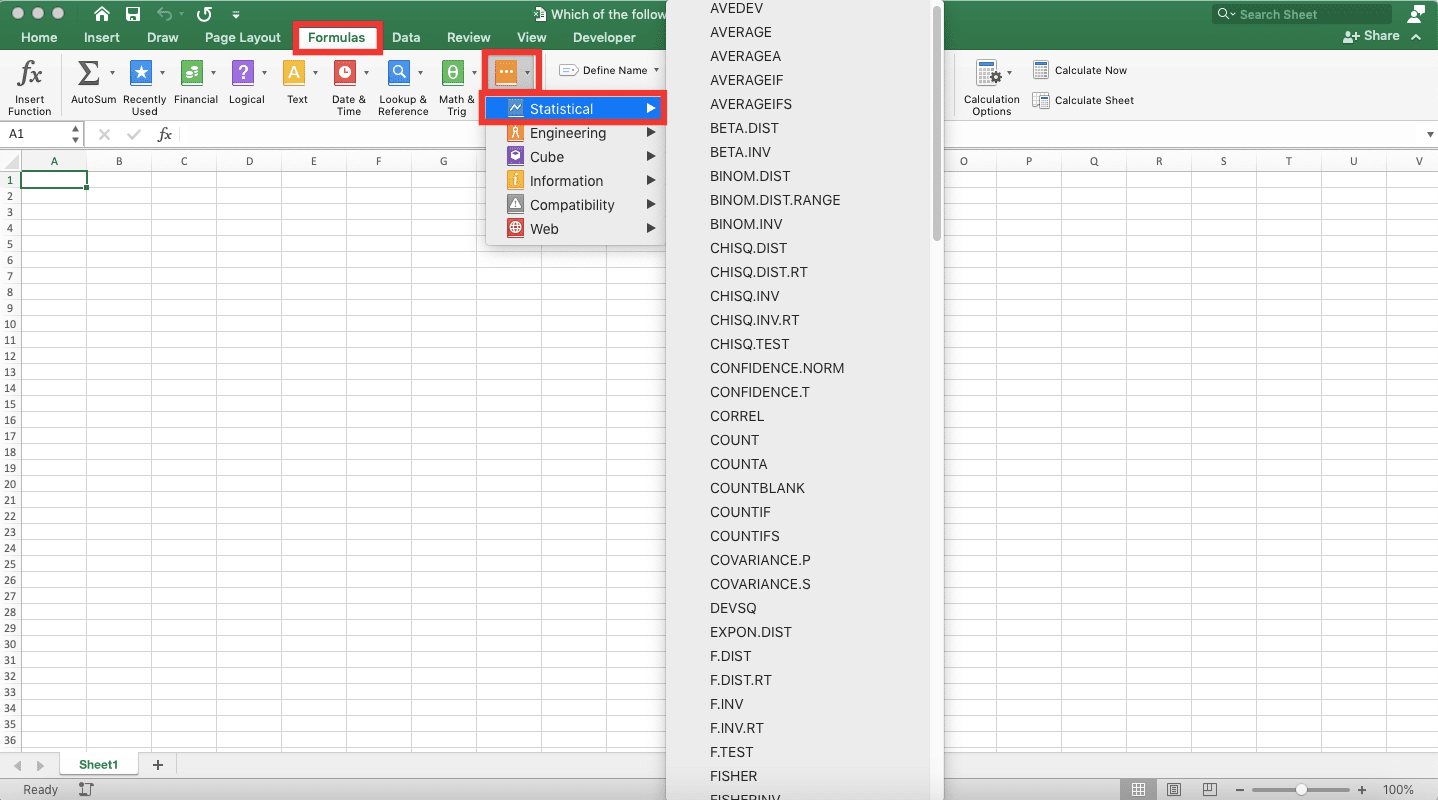Click the Insert Function fx icon
Viewport: 1438px width, 800px height.
click(x=30, y=74)
